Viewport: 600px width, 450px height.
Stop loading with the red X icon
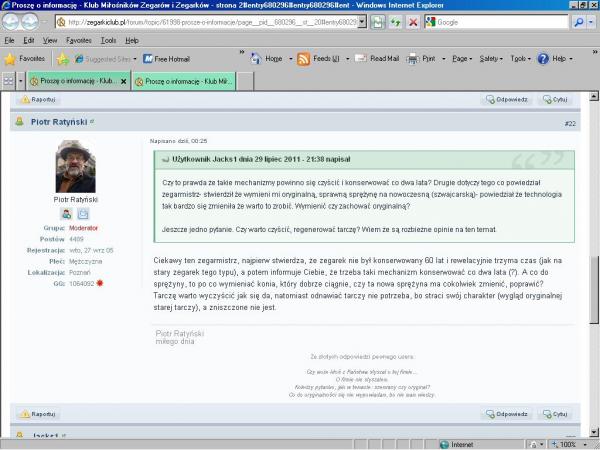[413, 22]
